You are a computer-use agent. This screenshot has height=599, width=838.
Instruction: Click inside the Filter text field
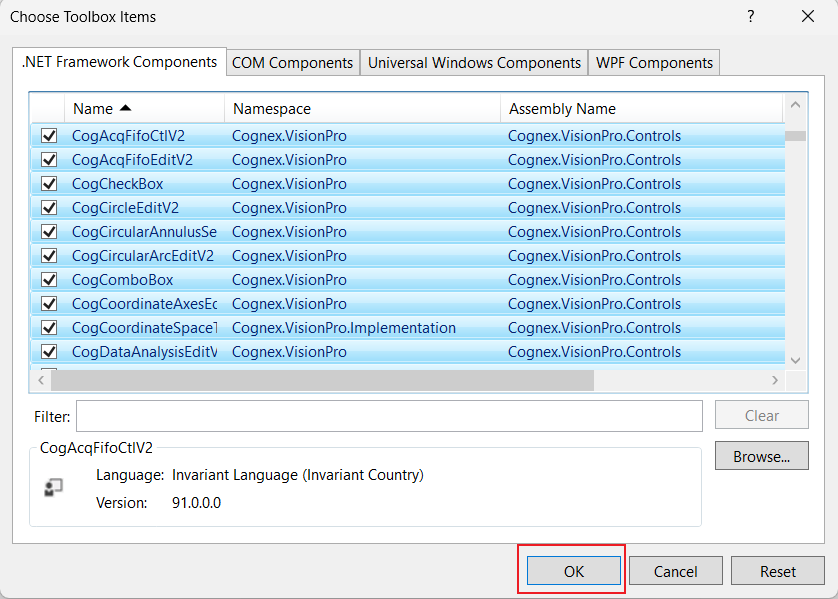pos(388,416)
